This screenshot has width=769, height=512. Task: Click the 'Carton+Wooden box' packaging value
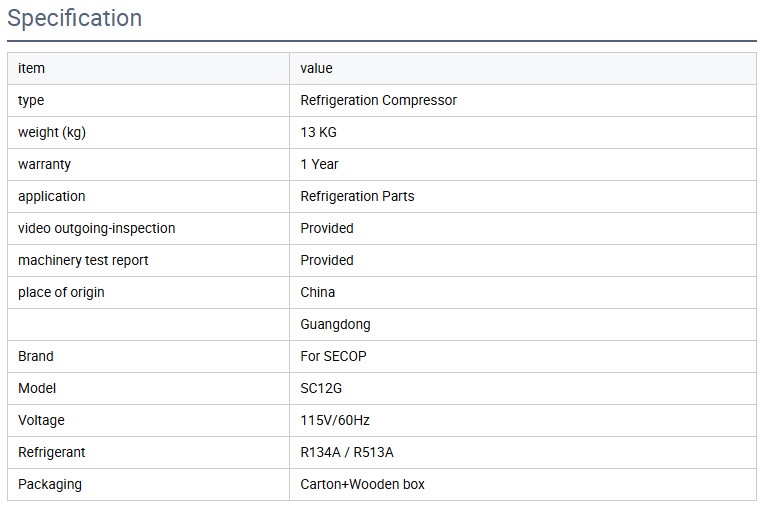pos(362,484)
